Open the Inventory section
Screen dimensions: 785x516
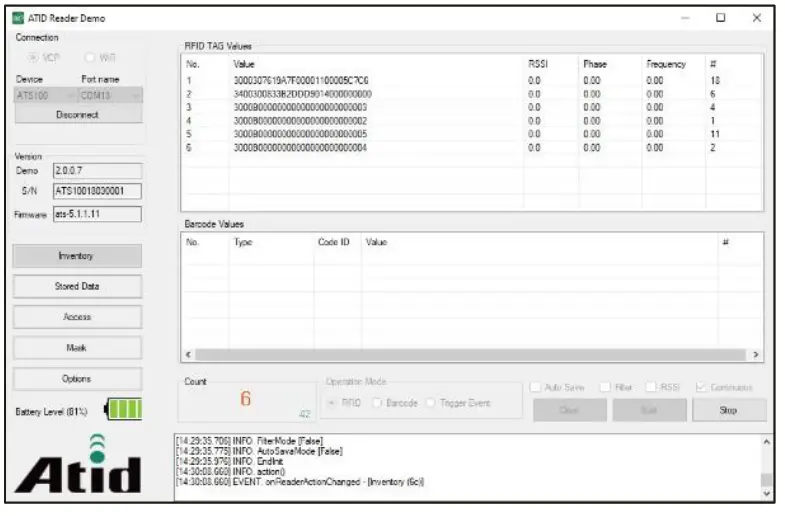[77, 257]
